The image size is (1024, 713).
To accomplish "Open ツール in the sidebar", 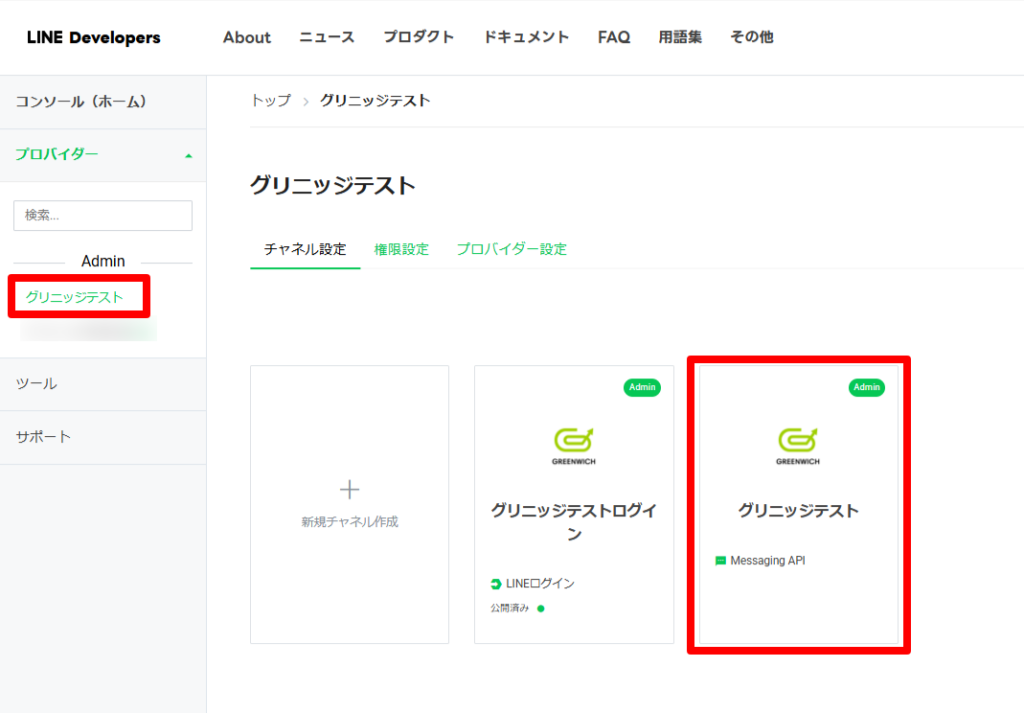I will pyautogui.click(x=103, y=384).
